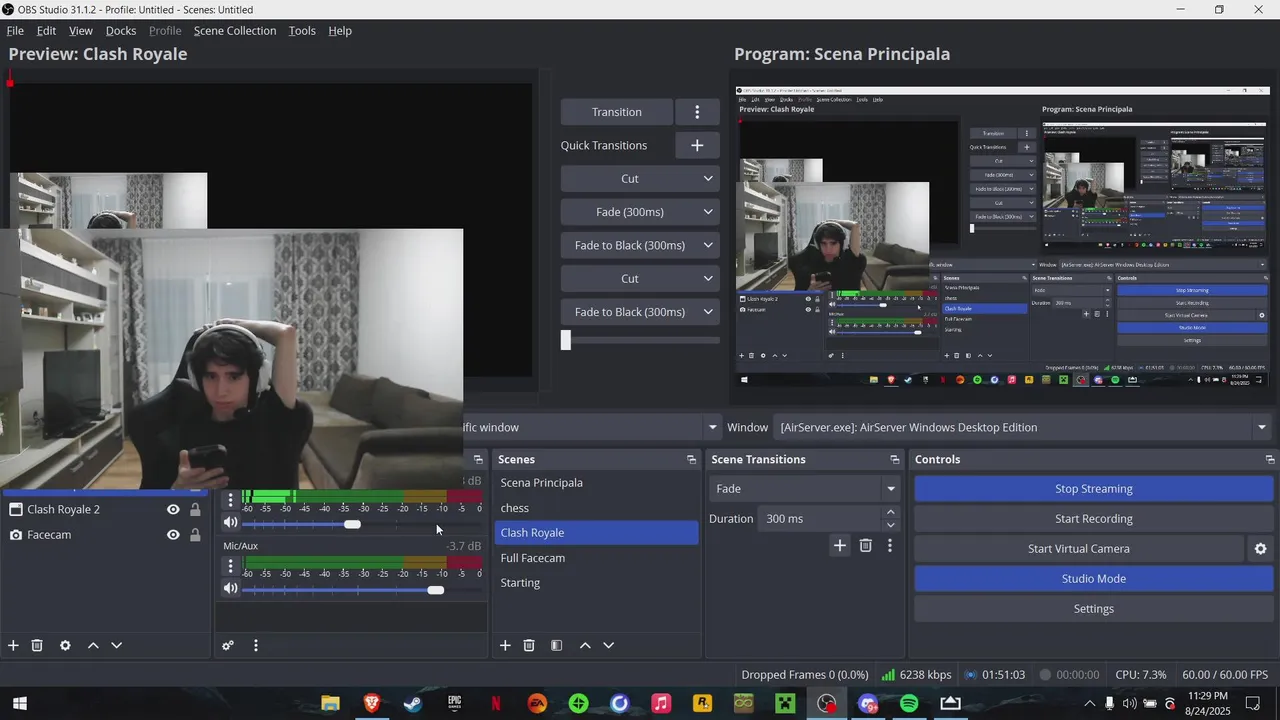1280x720 pixels.
Task: Click Start Virtual Camera
Action: click(1079, 549)
